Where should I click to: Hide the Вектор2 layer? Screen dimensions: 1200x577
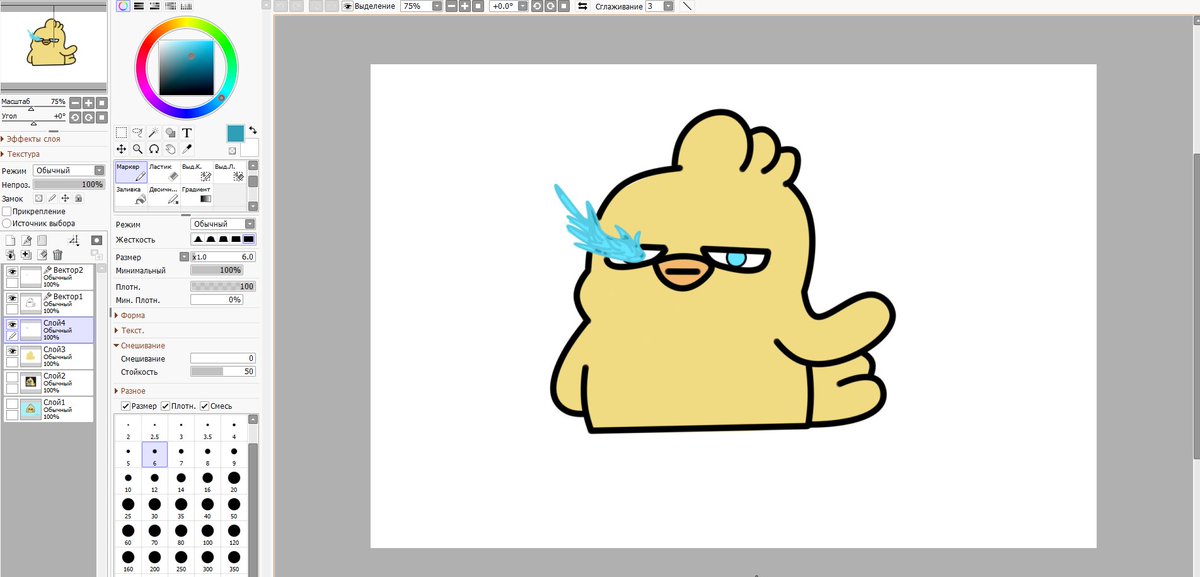coord(12,271)
